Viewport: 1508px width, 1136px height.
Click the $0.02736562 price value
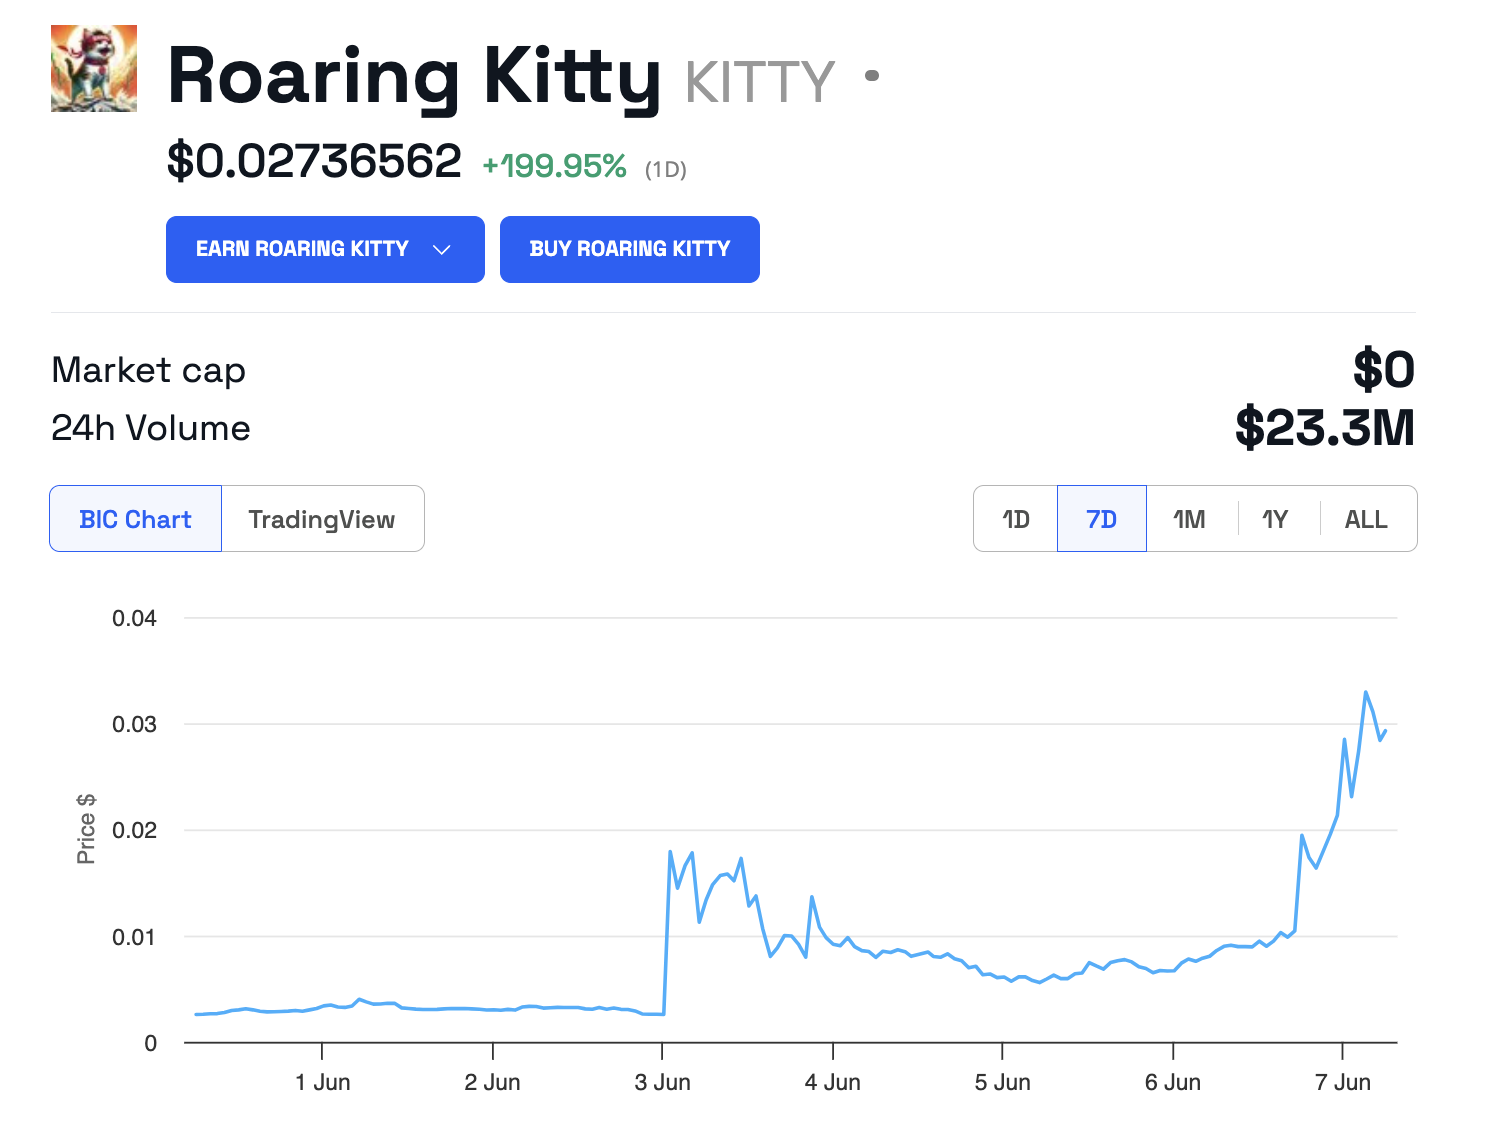[314, 162]
